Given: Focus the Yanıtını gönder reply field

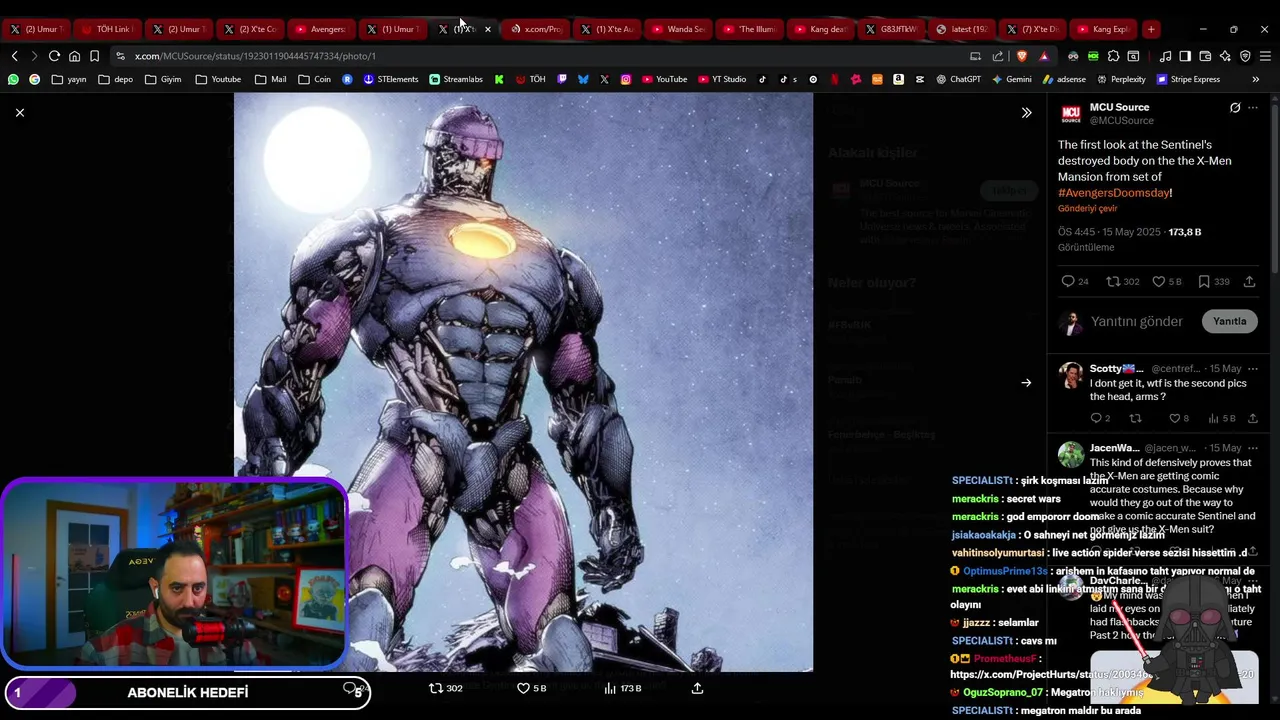Looking at the screenshot, I should pos(1137,321).
